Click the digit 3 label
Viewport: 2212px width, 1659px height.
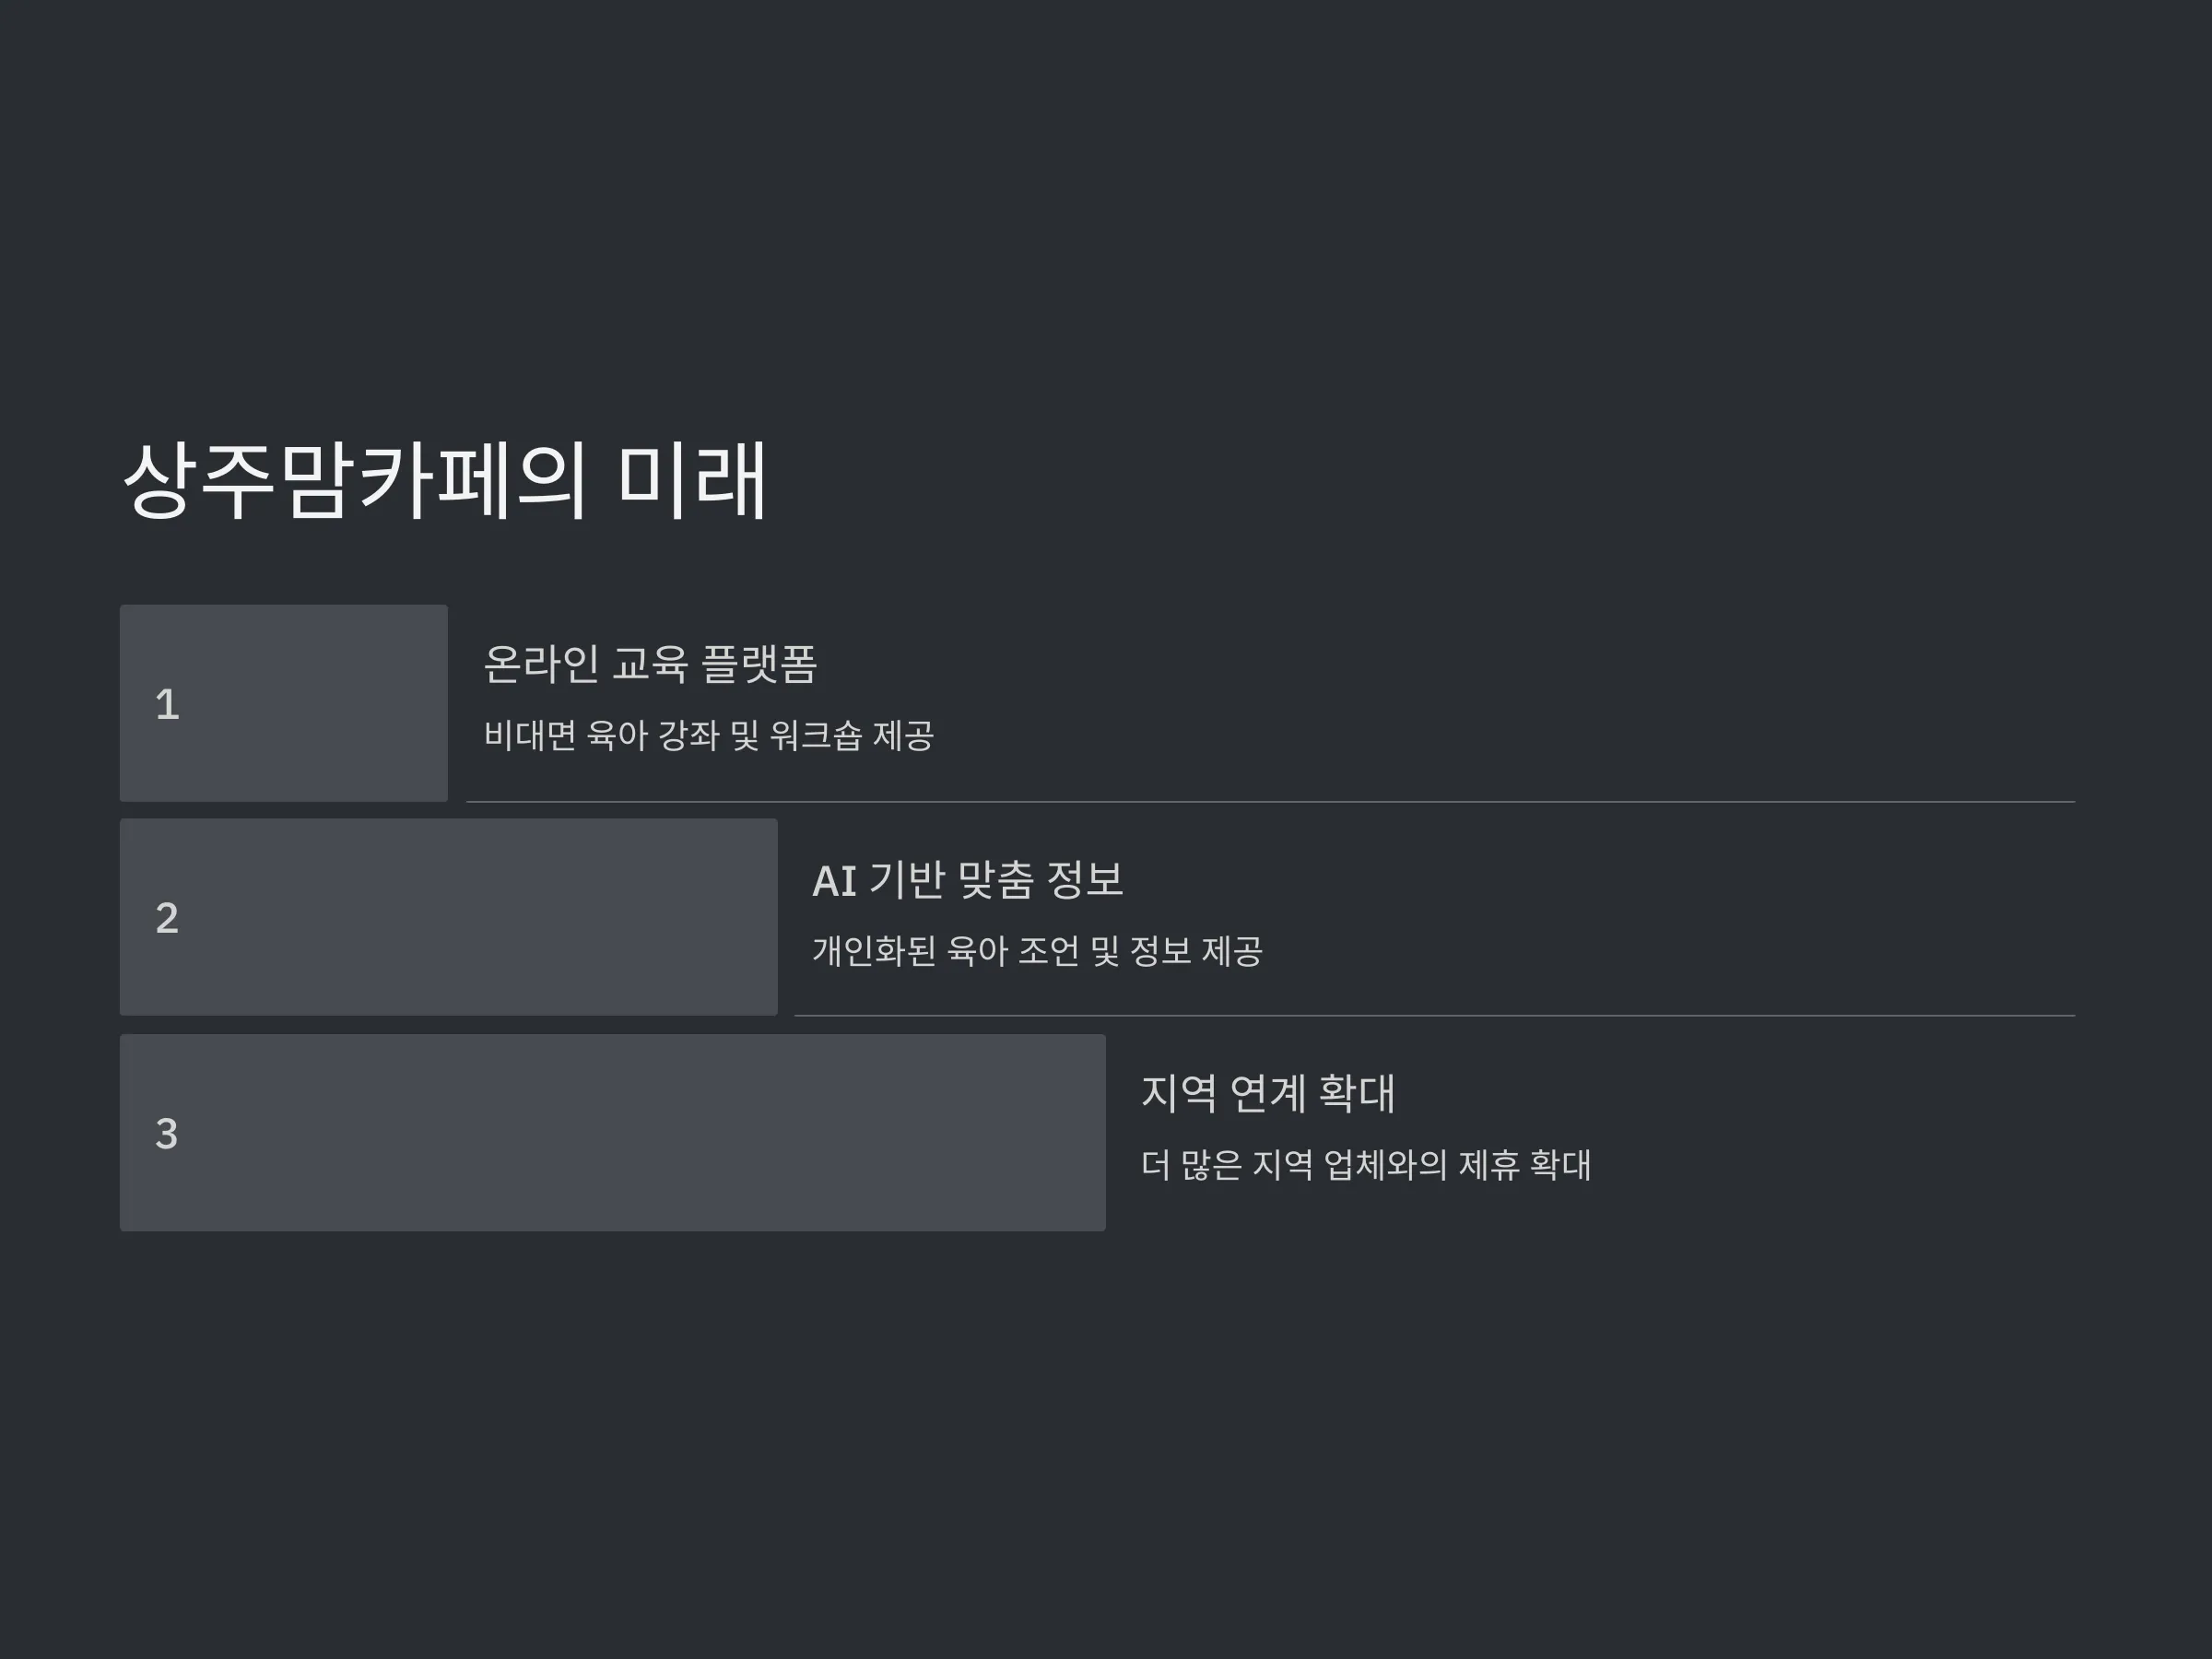tap(167, 1134)
